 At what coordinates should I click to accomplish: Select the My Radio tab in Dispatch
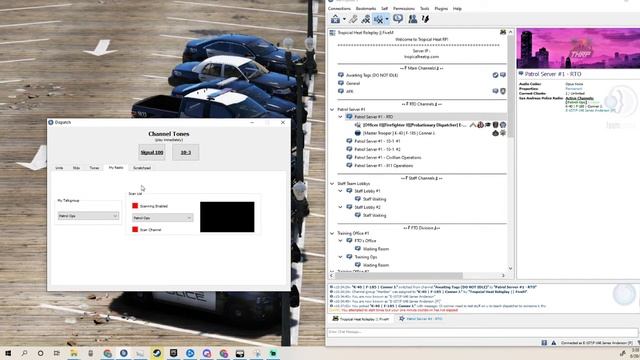[x=116, y=167]
